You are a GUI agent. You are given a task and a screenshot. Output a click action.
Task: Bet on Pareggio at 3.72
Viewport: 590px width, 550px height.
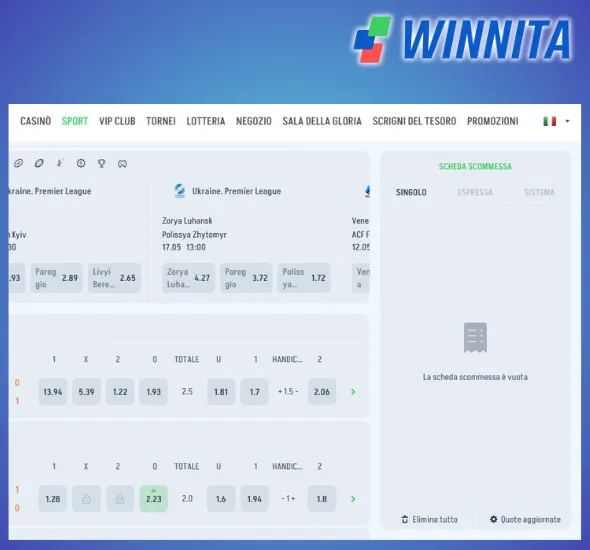click(x=246, y=278)
